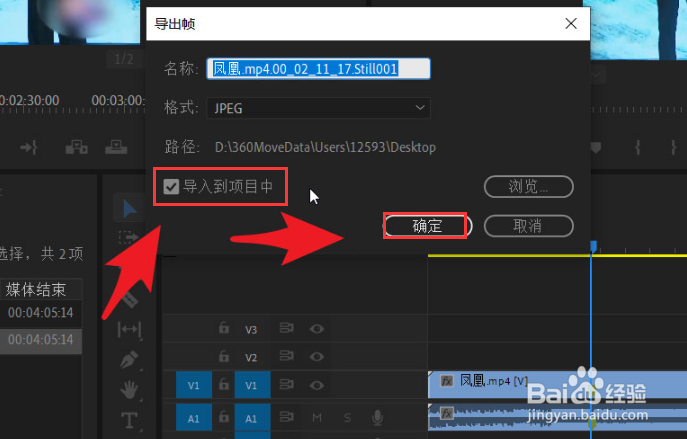The height and width of the screenshot is (439, 687).
Task: Click the 取消 button
Action: [x=529, y=226]
